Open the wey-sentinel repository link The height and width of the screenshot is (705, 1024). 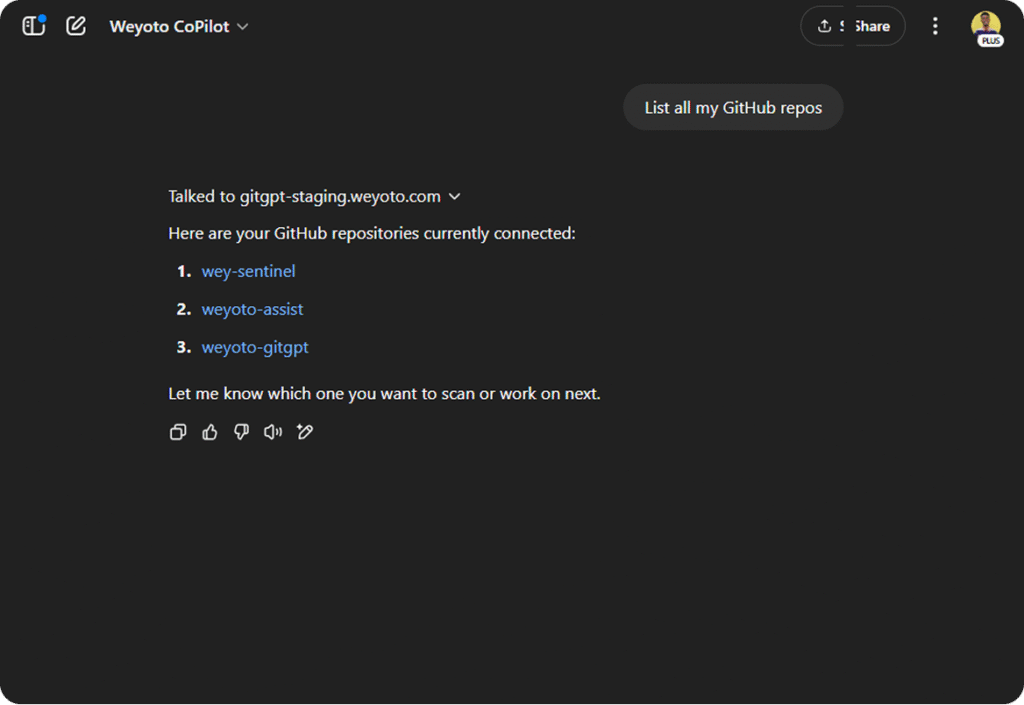pyautogui.click(x=248, y=272)
